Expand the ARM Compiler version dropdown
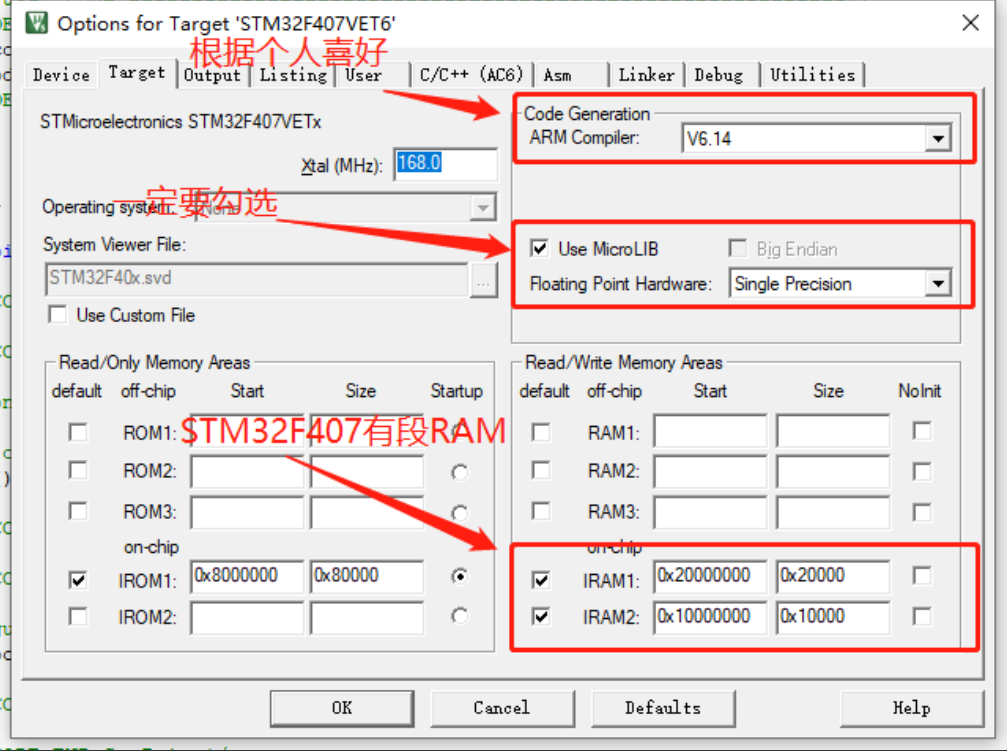The image size is (1007, 751). [938, 138]
